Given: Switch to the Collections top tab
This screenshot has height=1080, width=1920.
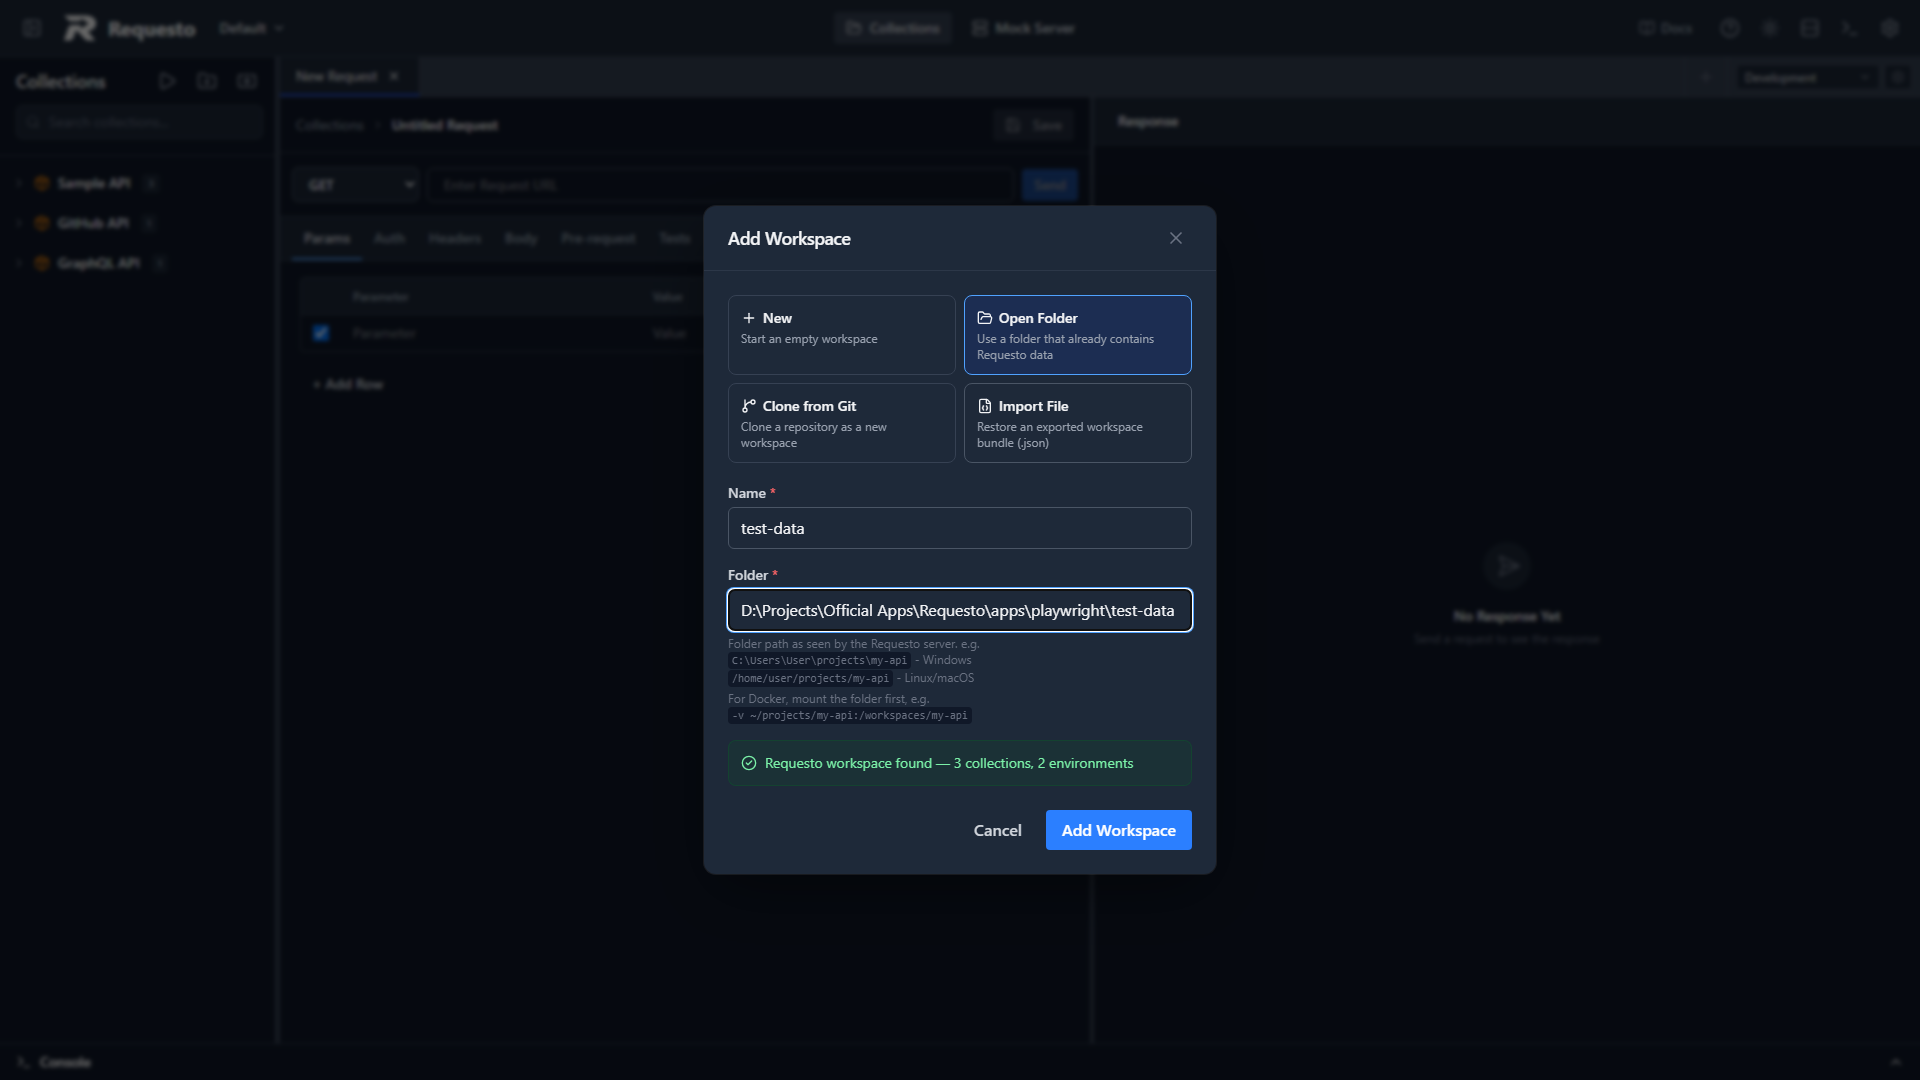Looking at the screenshot, I should click(x=893, y=28).
